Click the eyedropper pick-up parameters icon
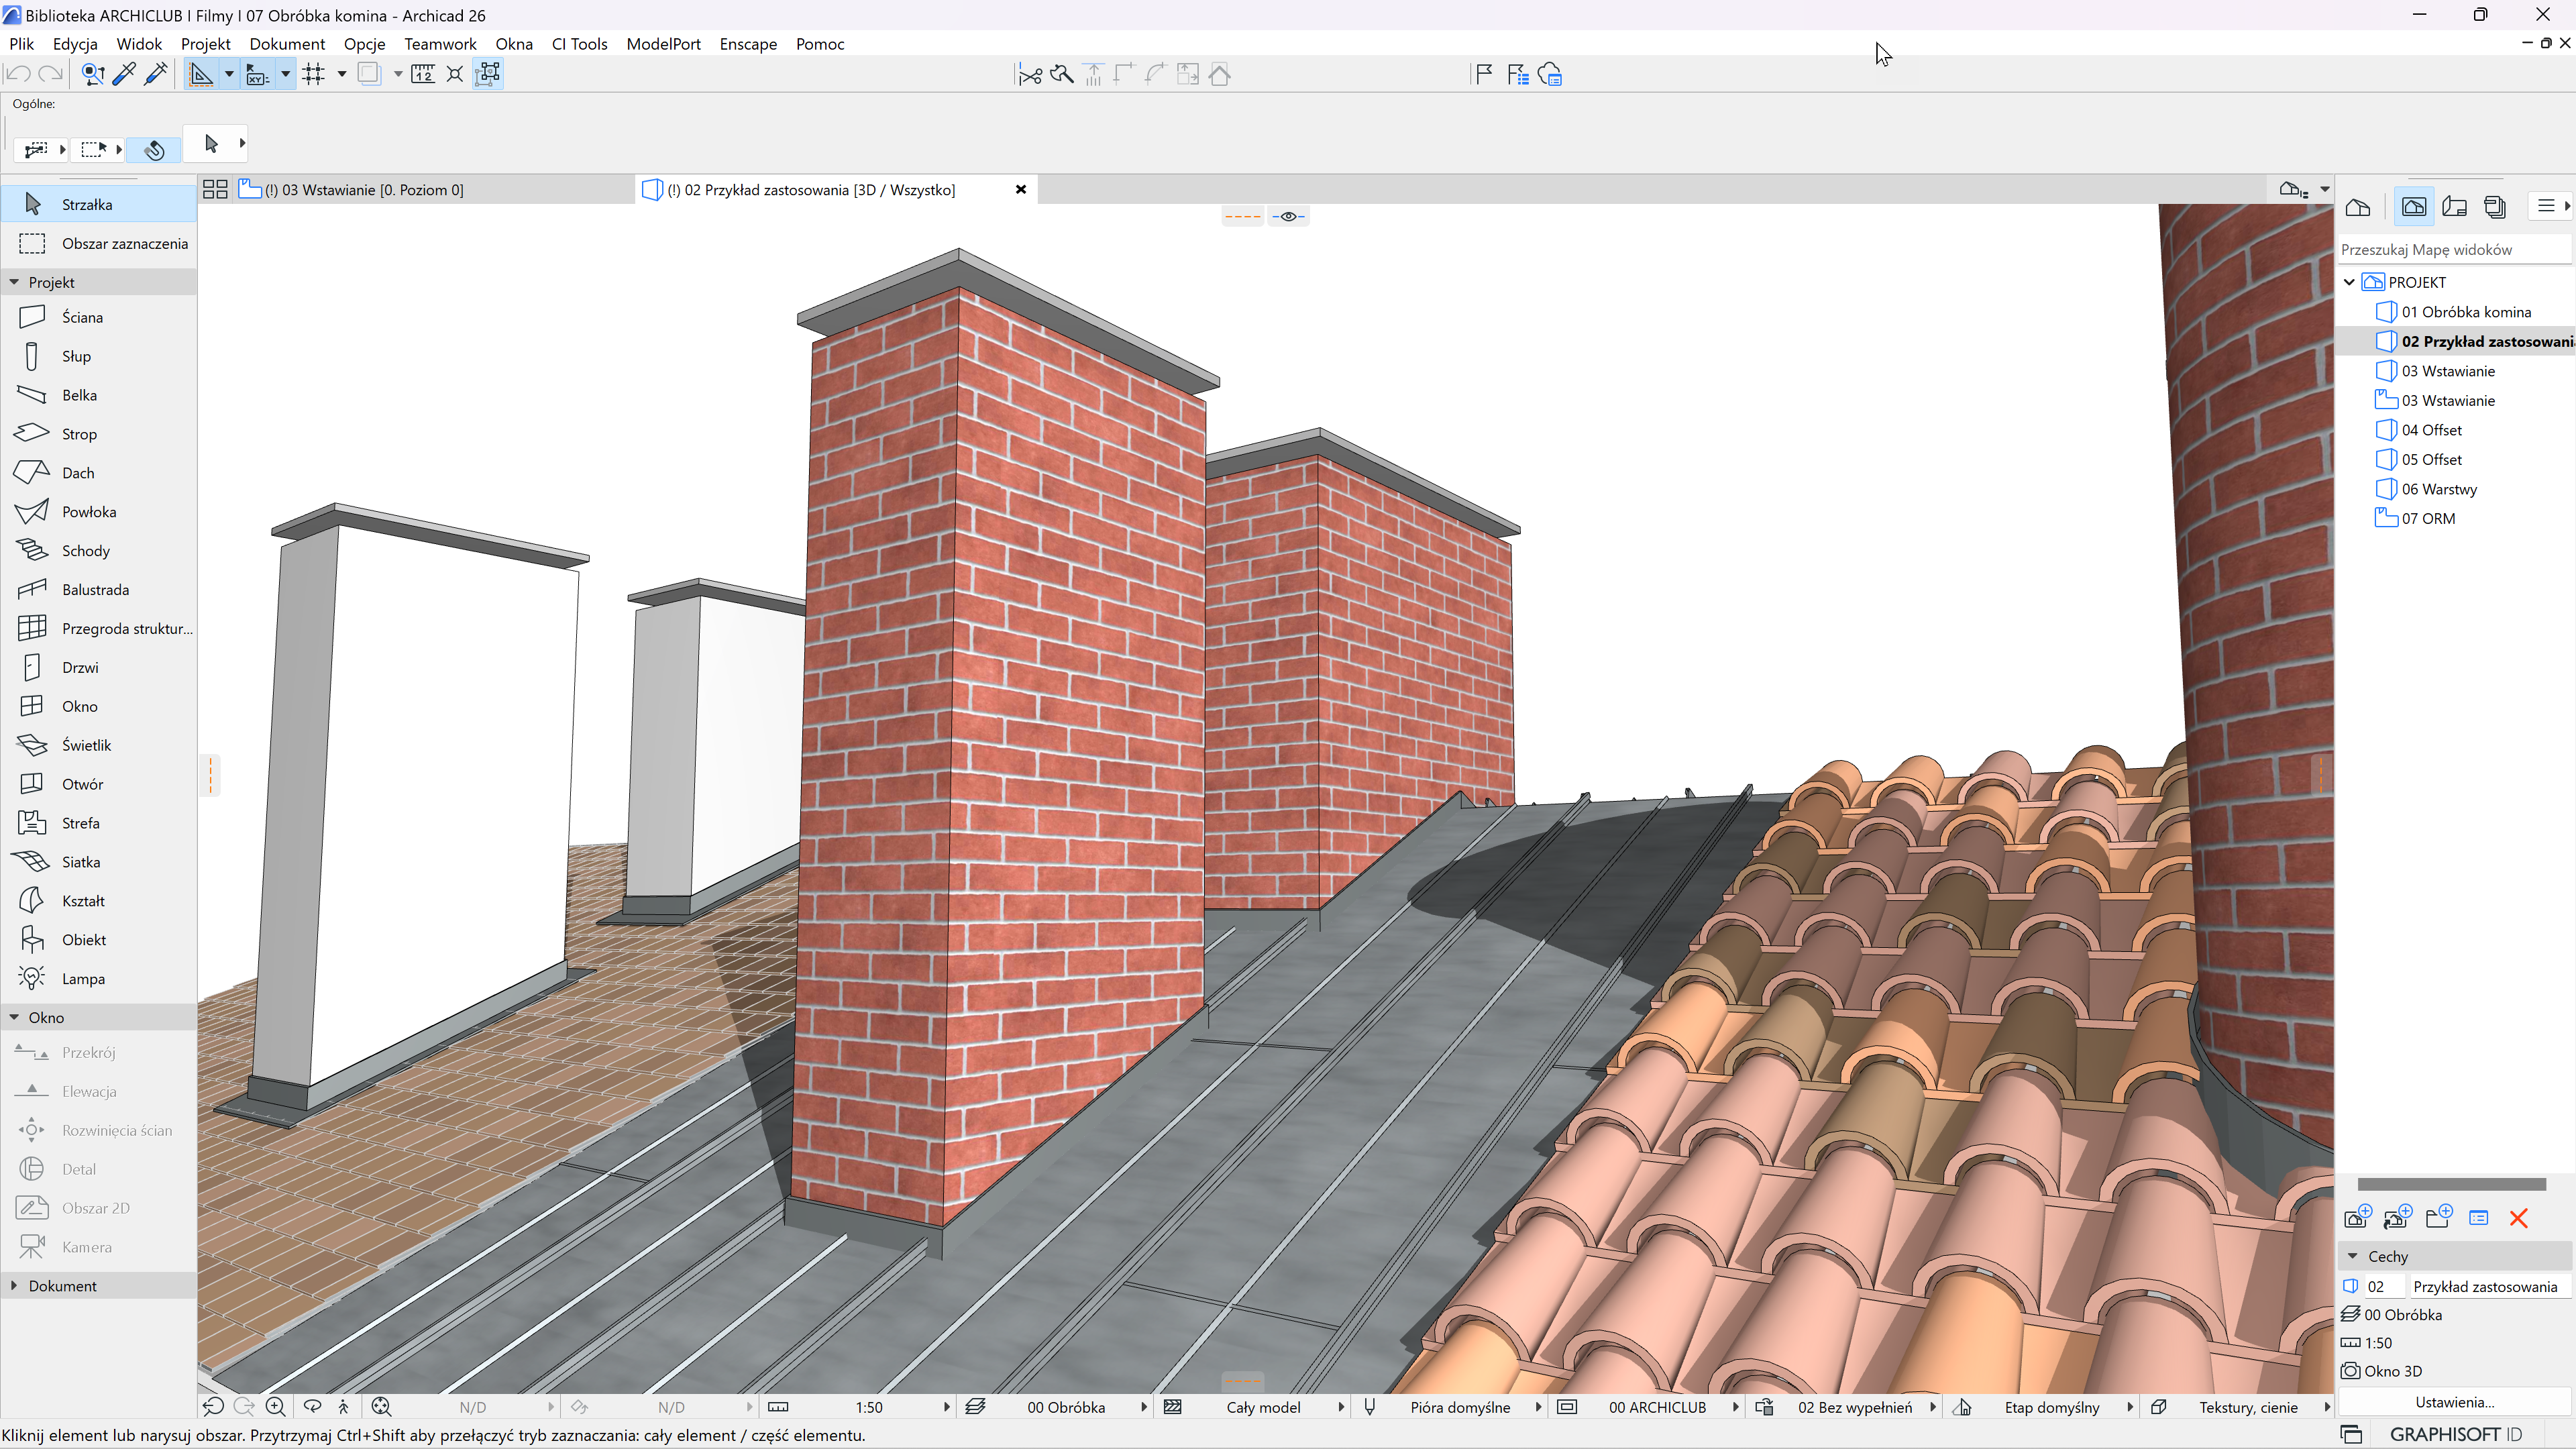The width and height of the screenshot is (2576, 1449). 124,74
